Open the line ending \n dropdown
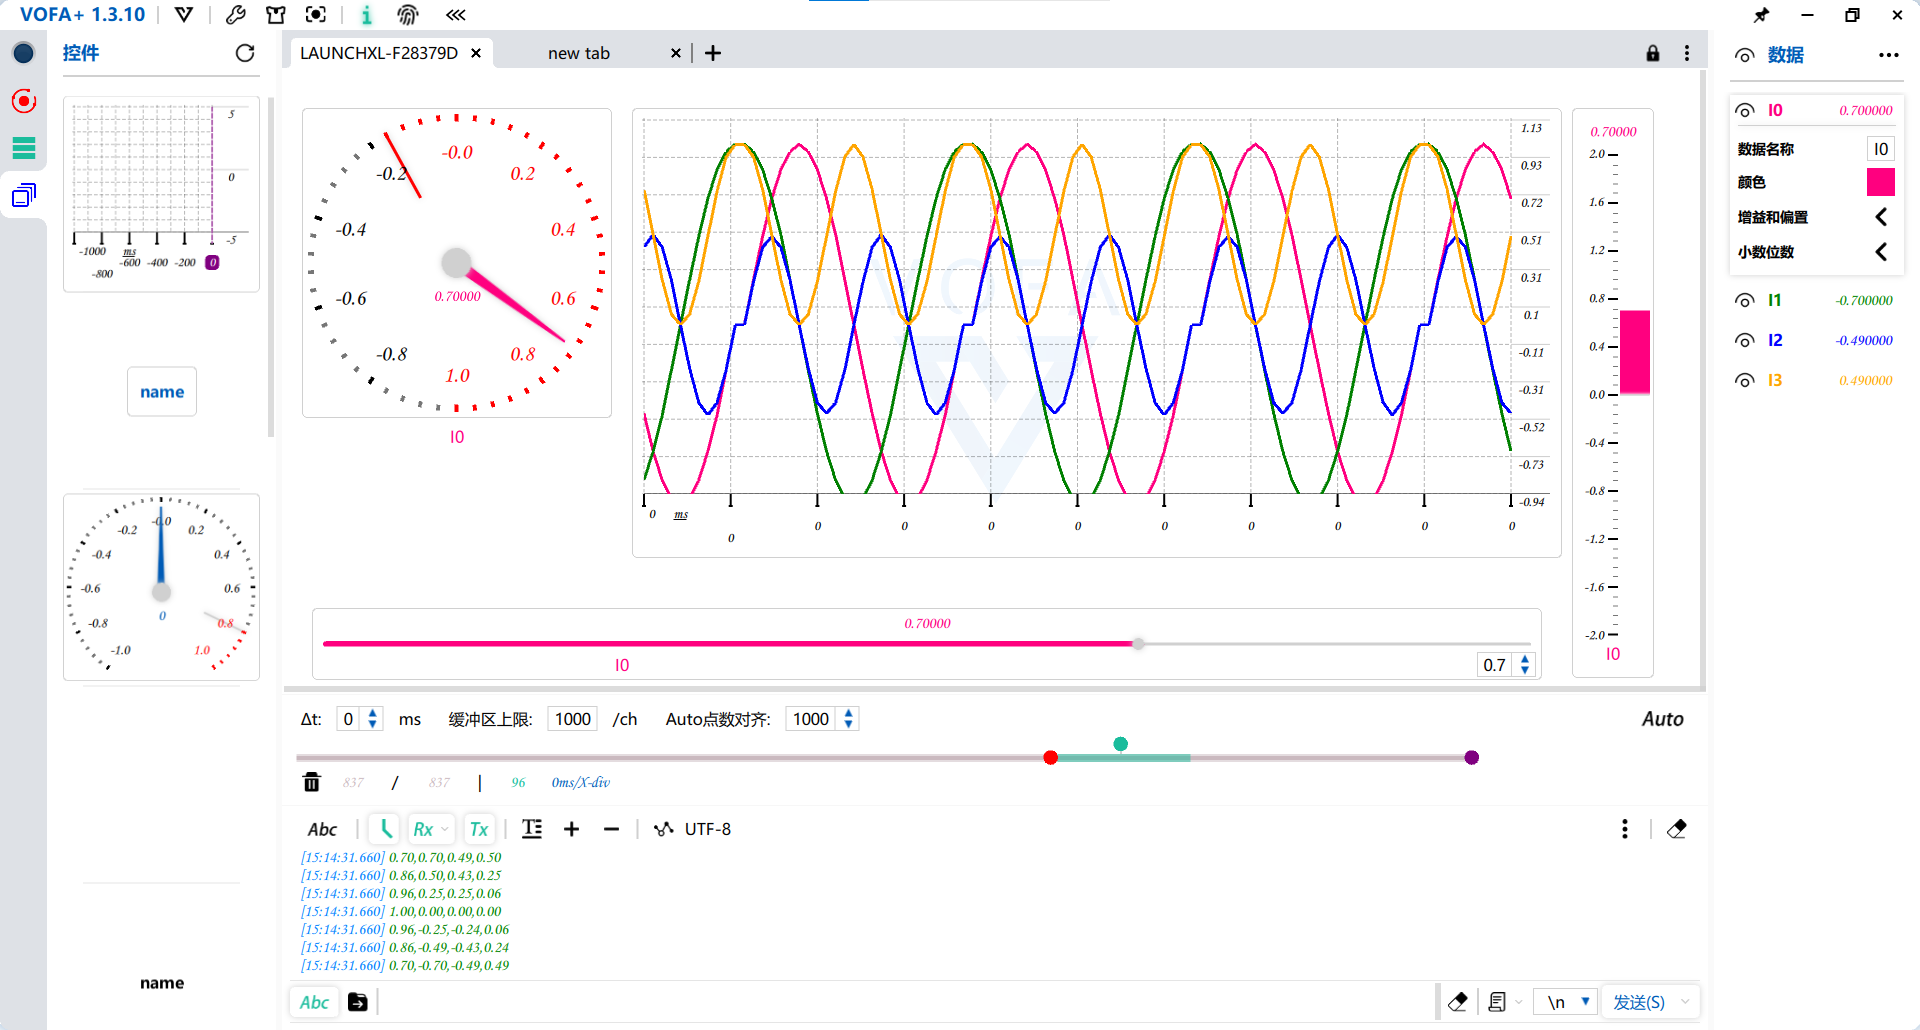1920x1030 pixels. tap(1566, 1002)
